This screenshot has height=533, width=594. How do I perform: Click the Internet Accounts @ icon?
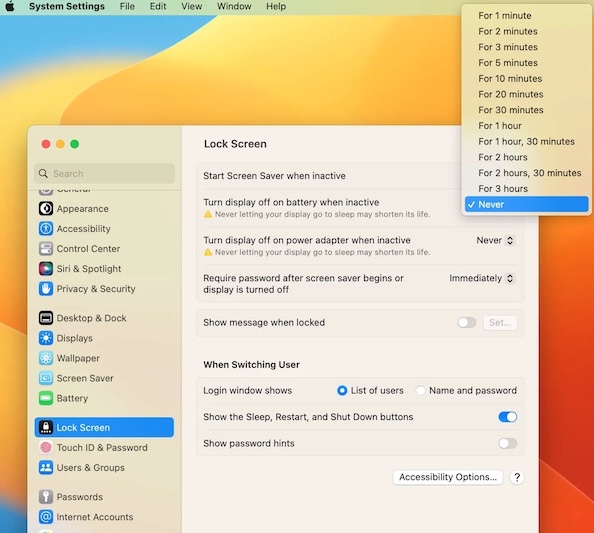coord(46,517)
